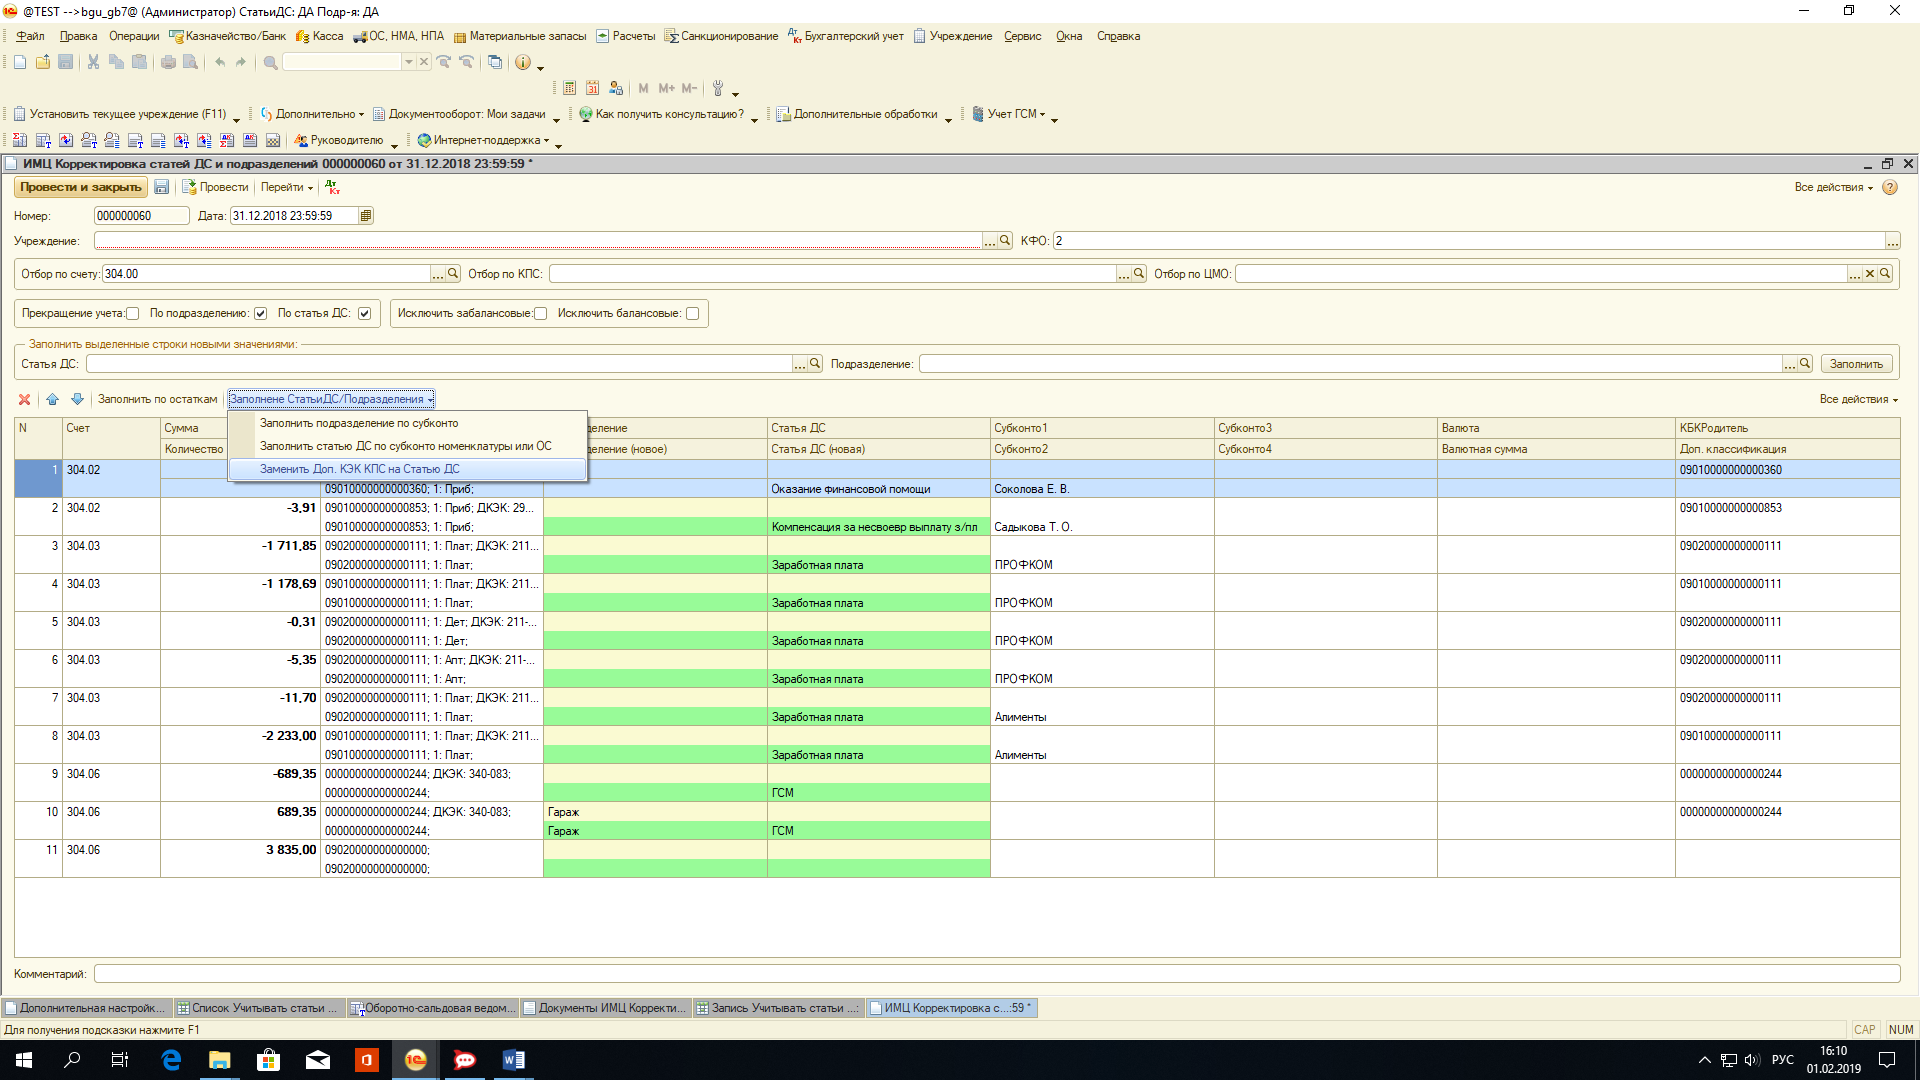Screen dimensions: 1920x1080
Task: Click the red delete row icon
Action: point(24,399)
